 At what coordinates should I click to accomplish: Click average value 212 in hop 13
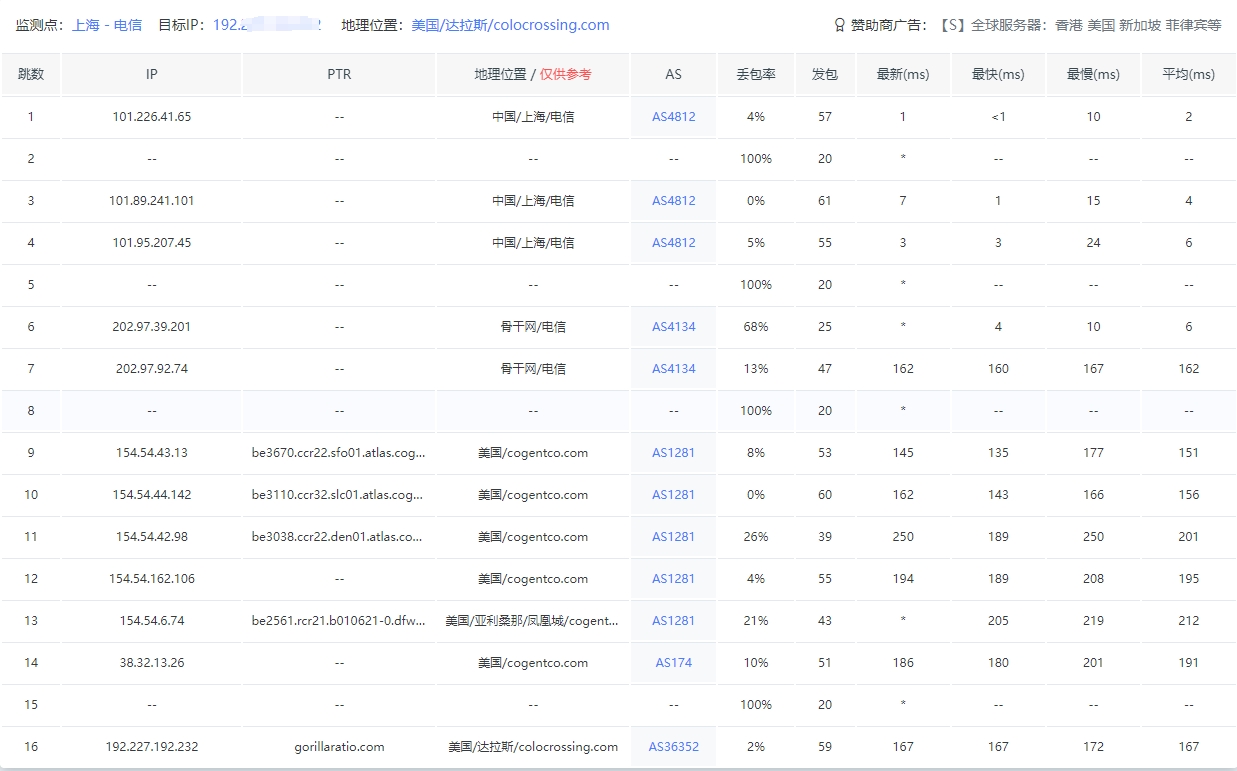[x=1188, y=621]
